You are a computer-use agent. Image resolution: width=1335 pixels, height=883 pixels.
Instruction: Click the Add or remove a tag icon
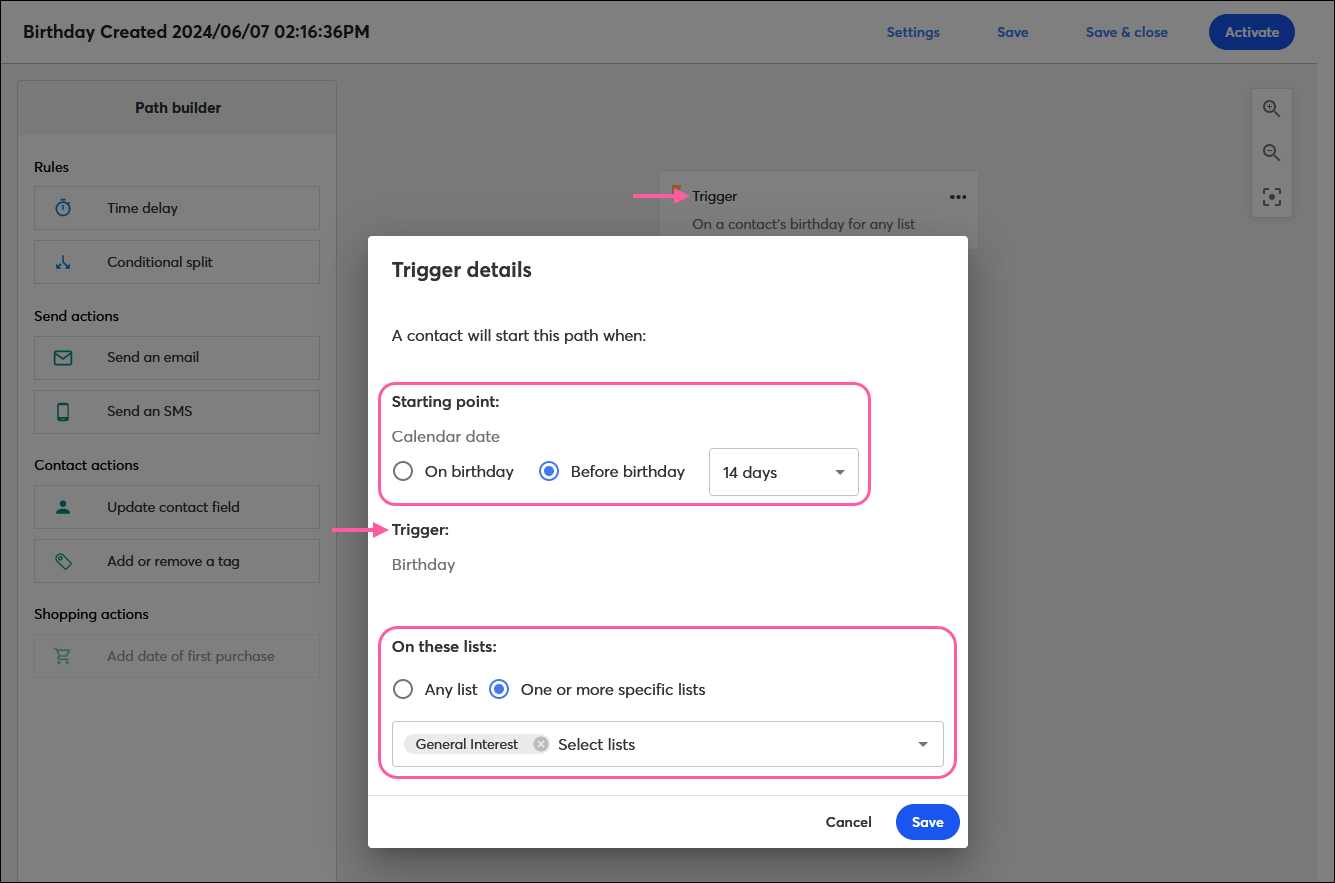click(62, 561)
